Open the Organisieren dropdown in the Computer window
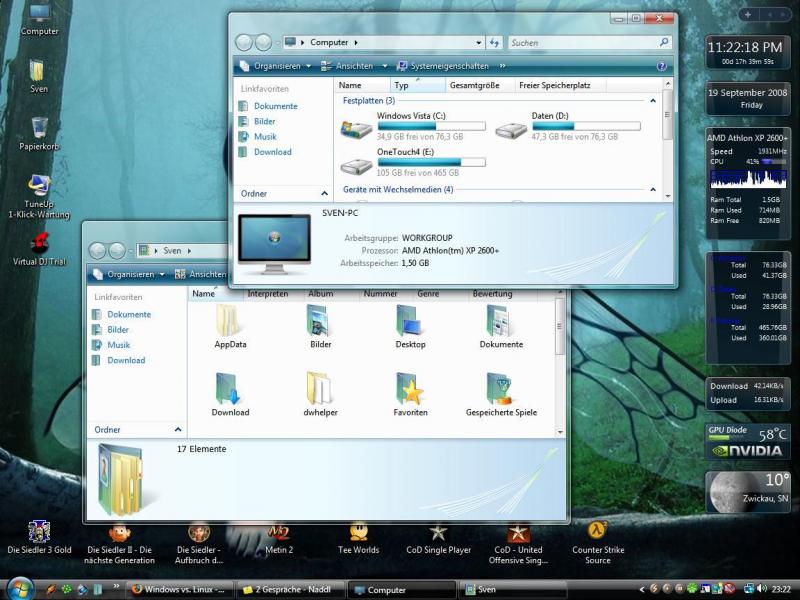 (x=276, y=66)
